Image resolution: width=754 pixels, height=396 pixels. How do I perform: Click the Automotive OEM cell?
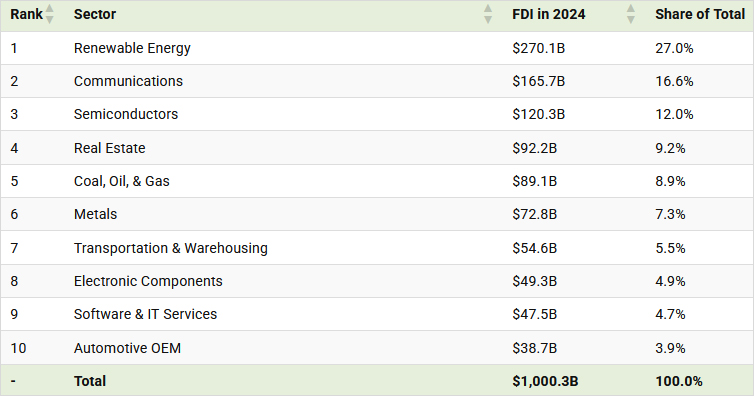[x=127, y=348]
